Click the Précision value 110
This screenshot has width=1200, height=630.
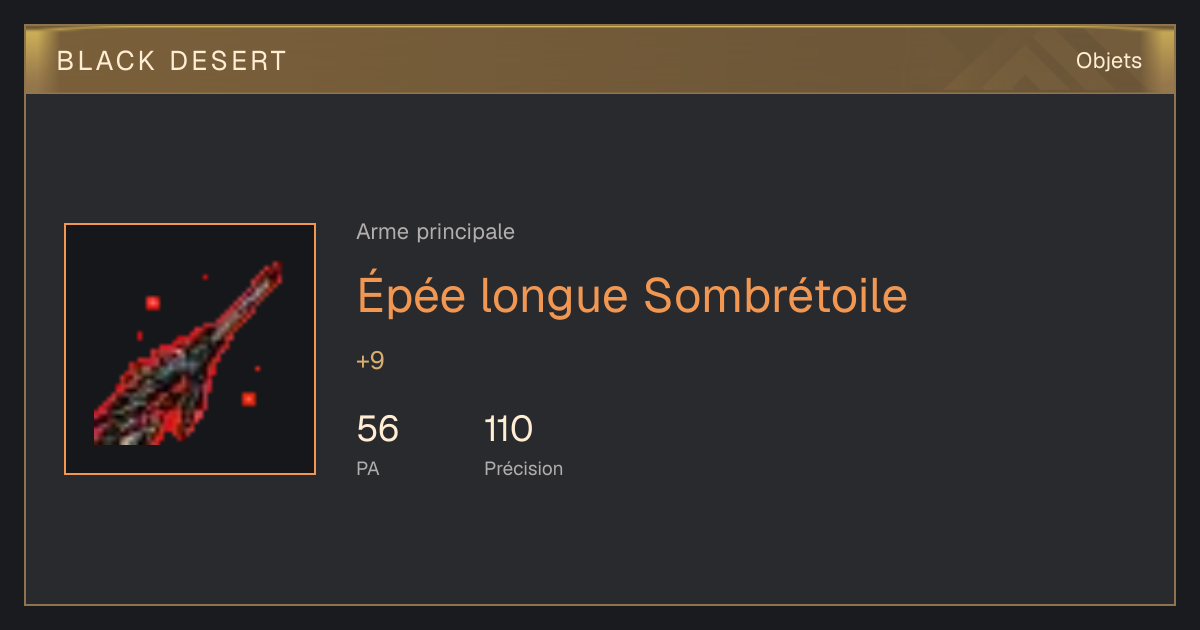point(508,429)
